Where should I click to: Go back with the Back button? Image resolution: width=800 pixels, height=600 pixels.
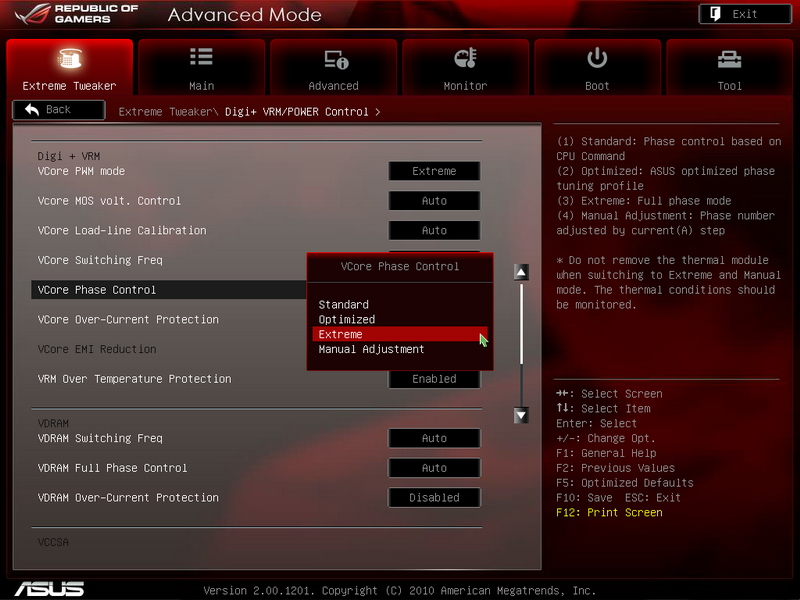(x=59, y=110)
